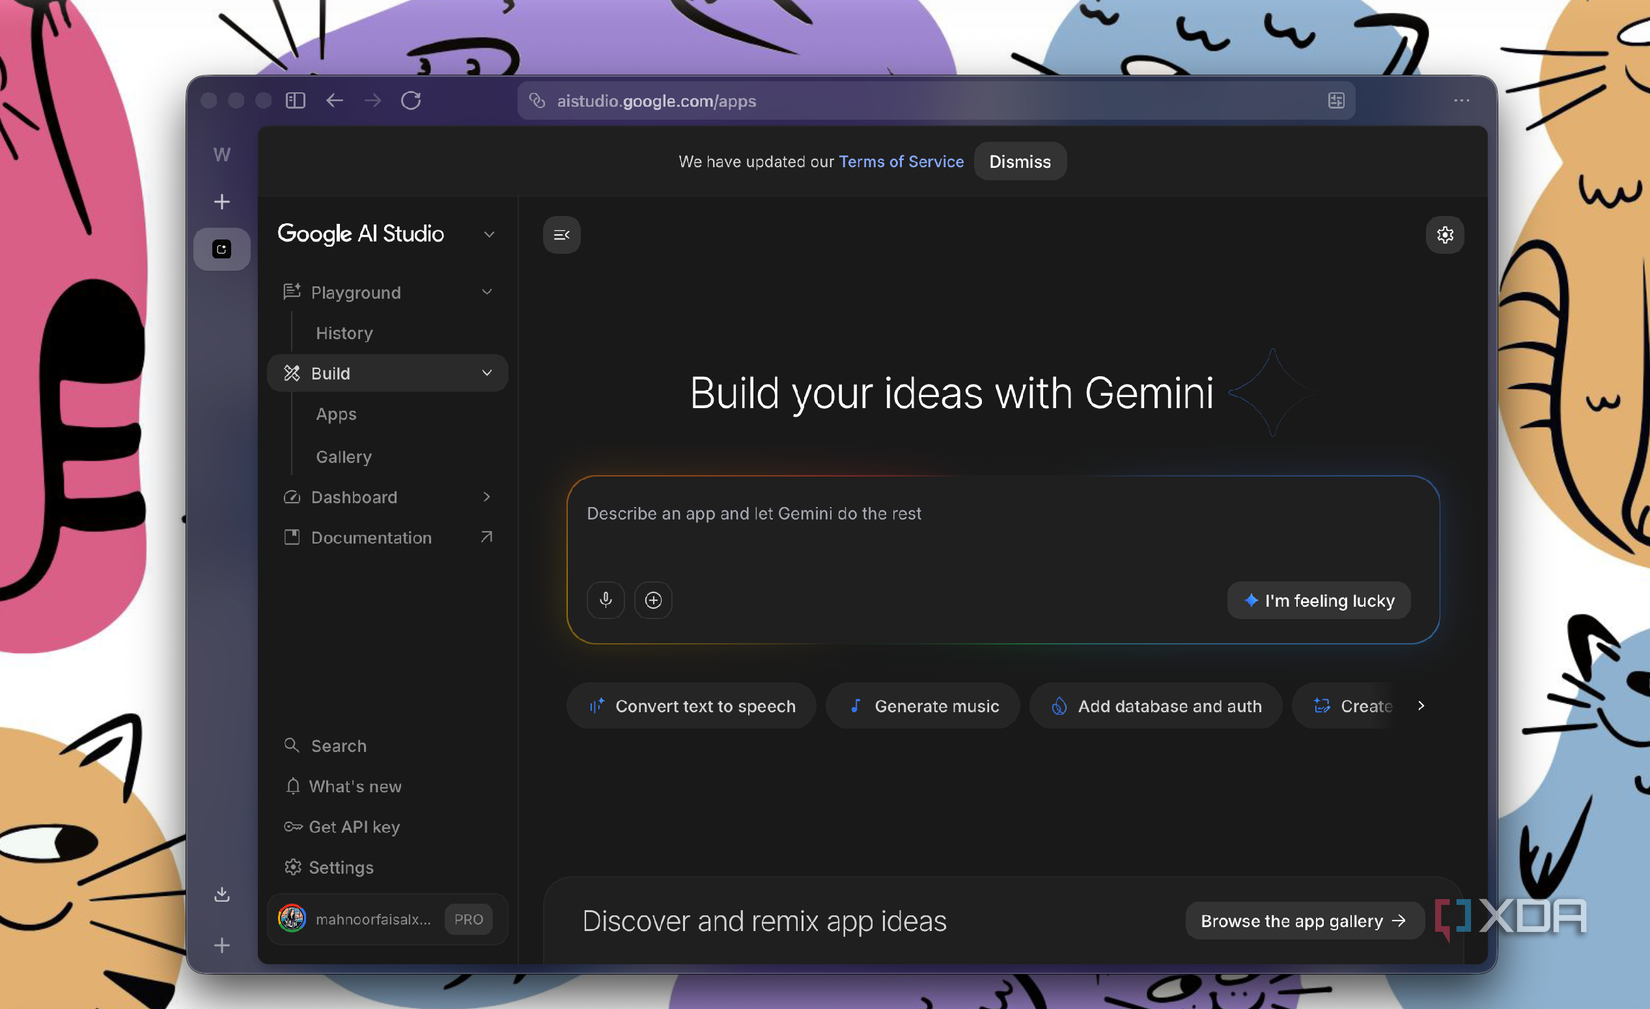Collapse the AI Studio navigation panel icon
1650x1009 pixels.
(x=562, y=235)
